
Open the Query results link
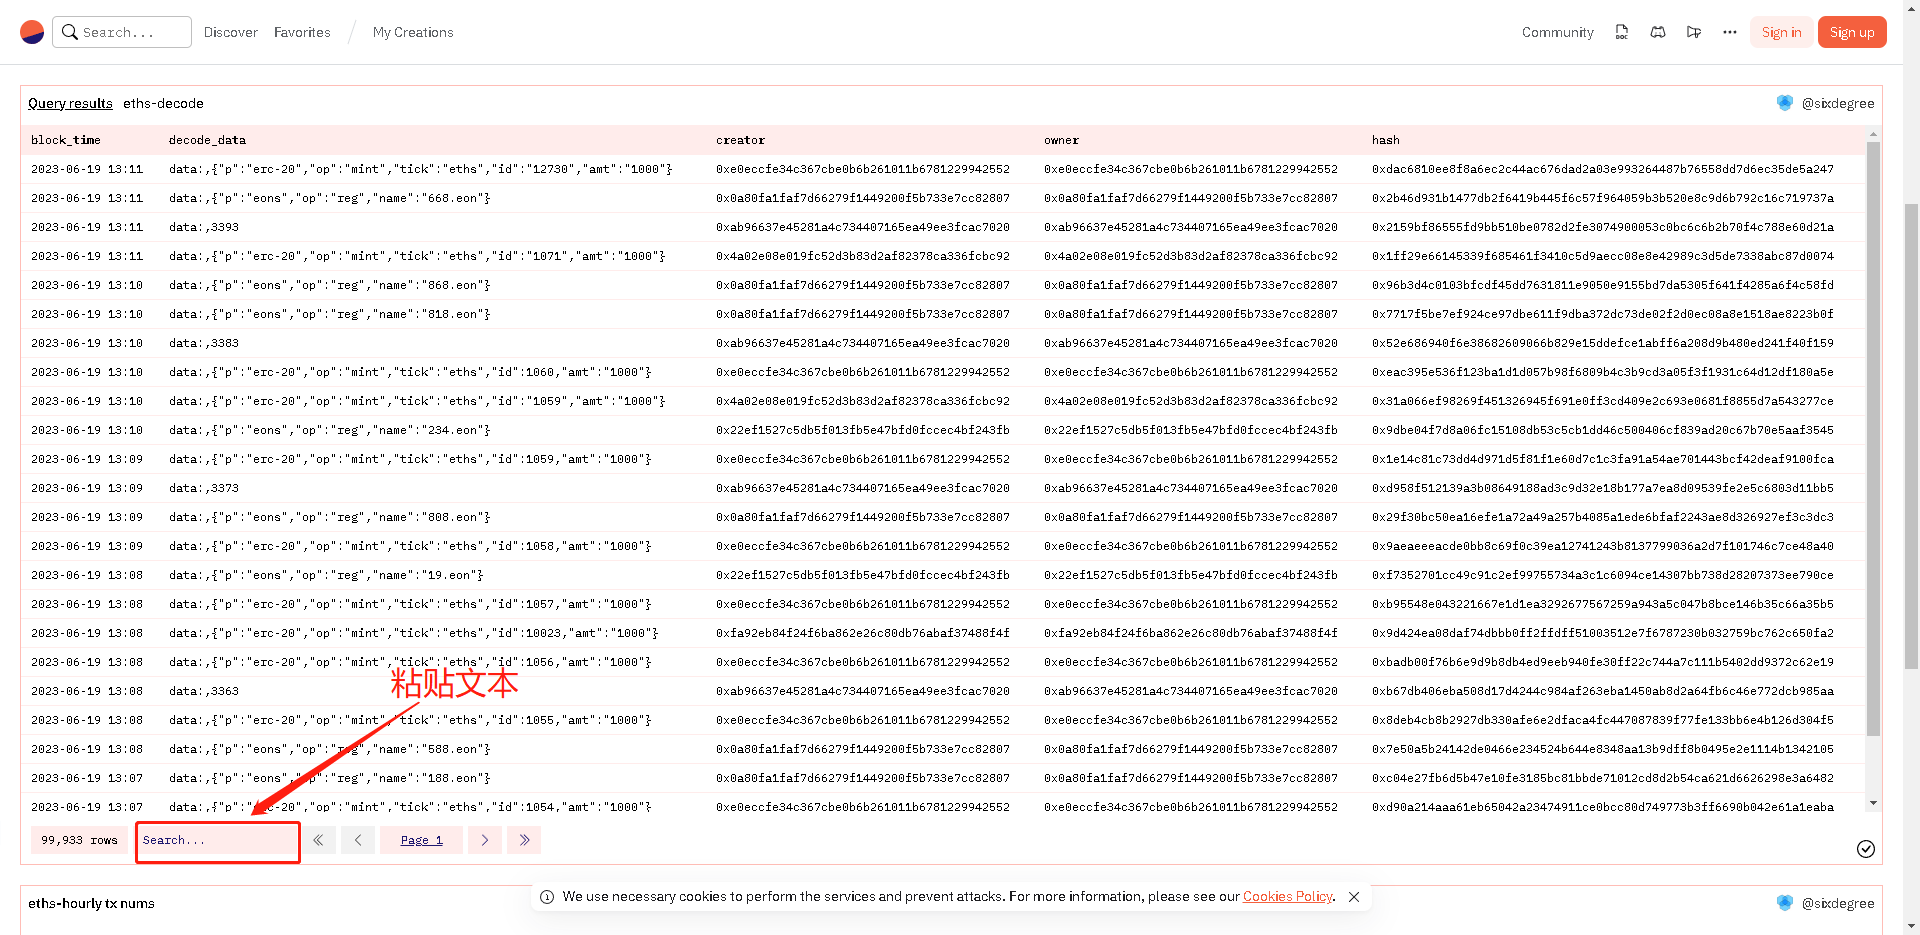(70, 103)
